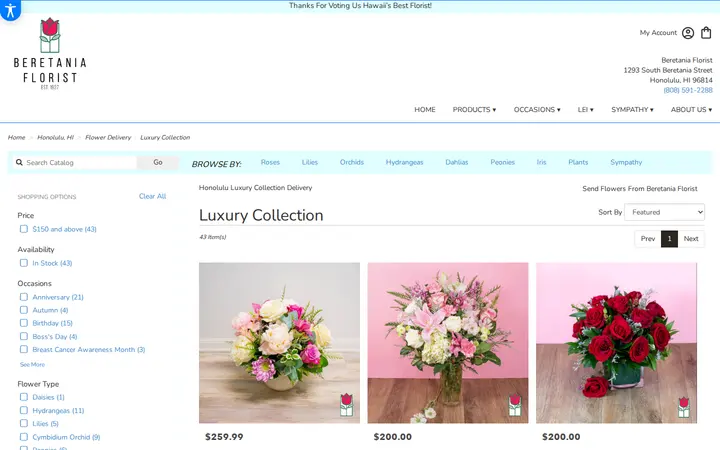The height and width of the screenshot is (450, 720).
Task: Check the Lilies flower type checkbox
Action: [x=24, y=423]
